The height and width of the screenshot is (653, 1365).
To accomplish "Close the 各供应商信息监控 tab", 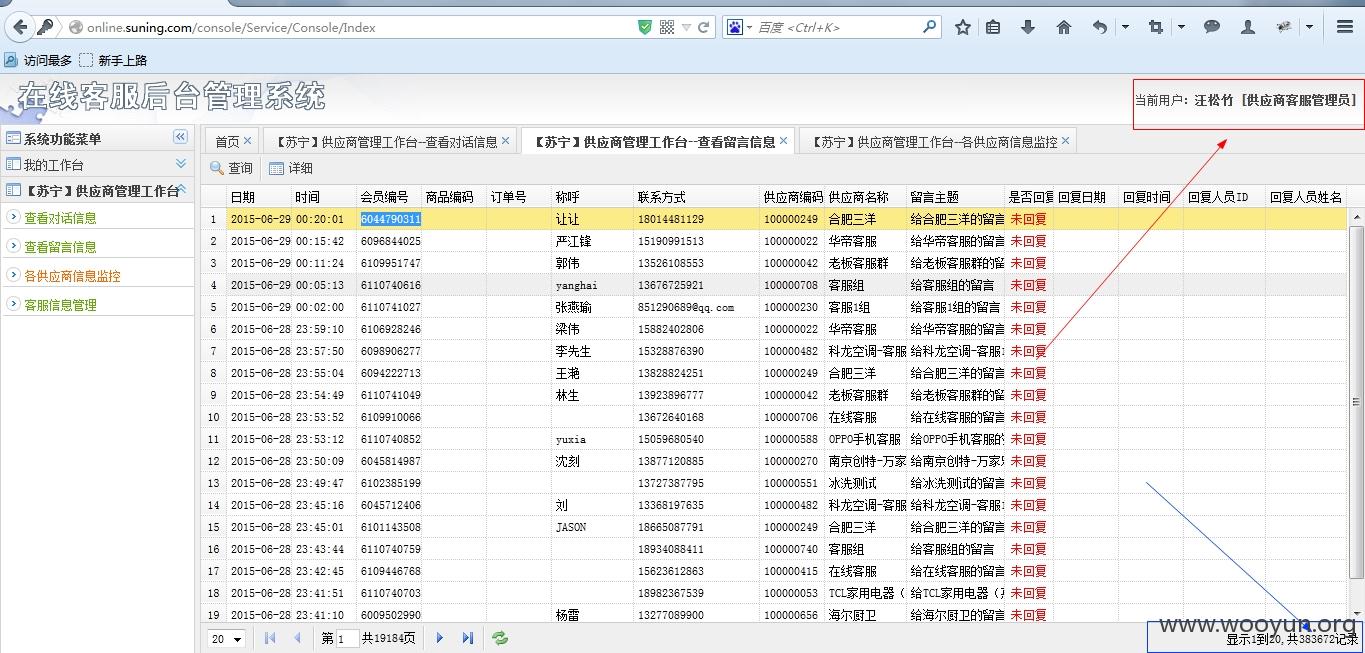I will coord(1066,141).
